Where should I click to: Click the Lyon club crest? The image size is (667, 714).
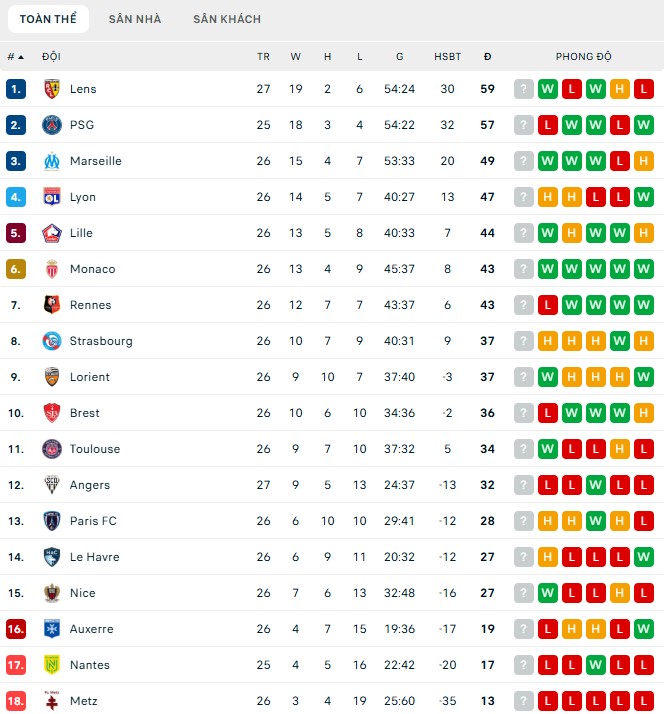click(x=52, y=197)
